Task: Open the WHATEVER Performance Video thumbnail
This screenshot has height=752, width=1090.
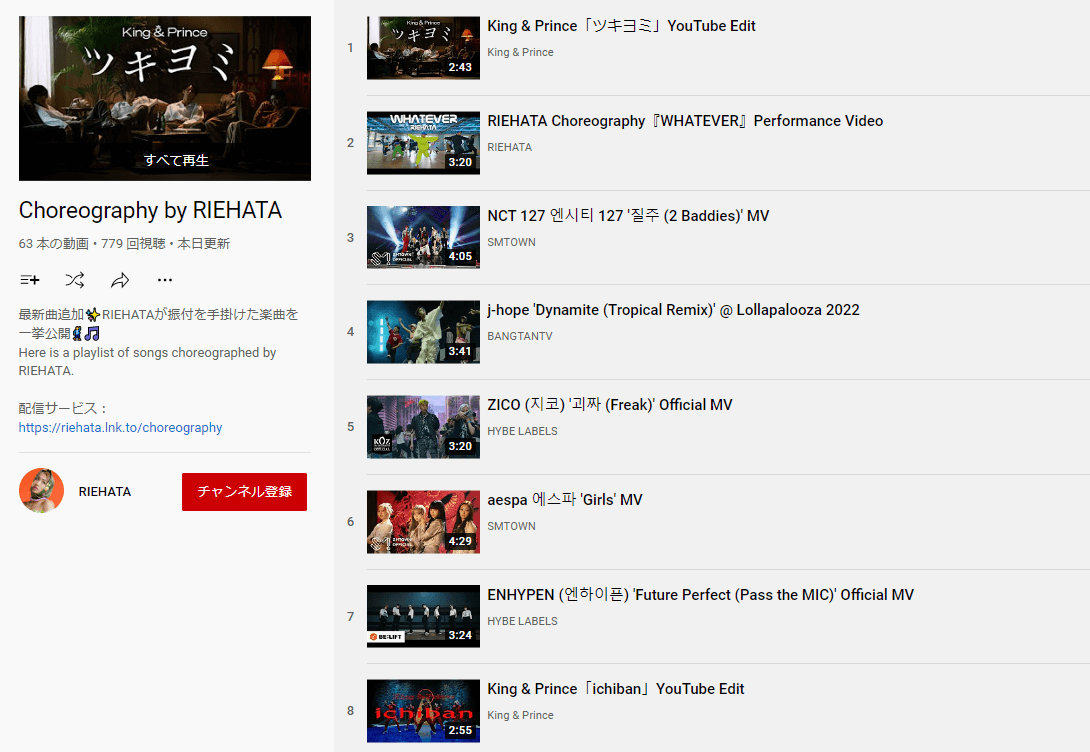Action: (x=423, y=142)
